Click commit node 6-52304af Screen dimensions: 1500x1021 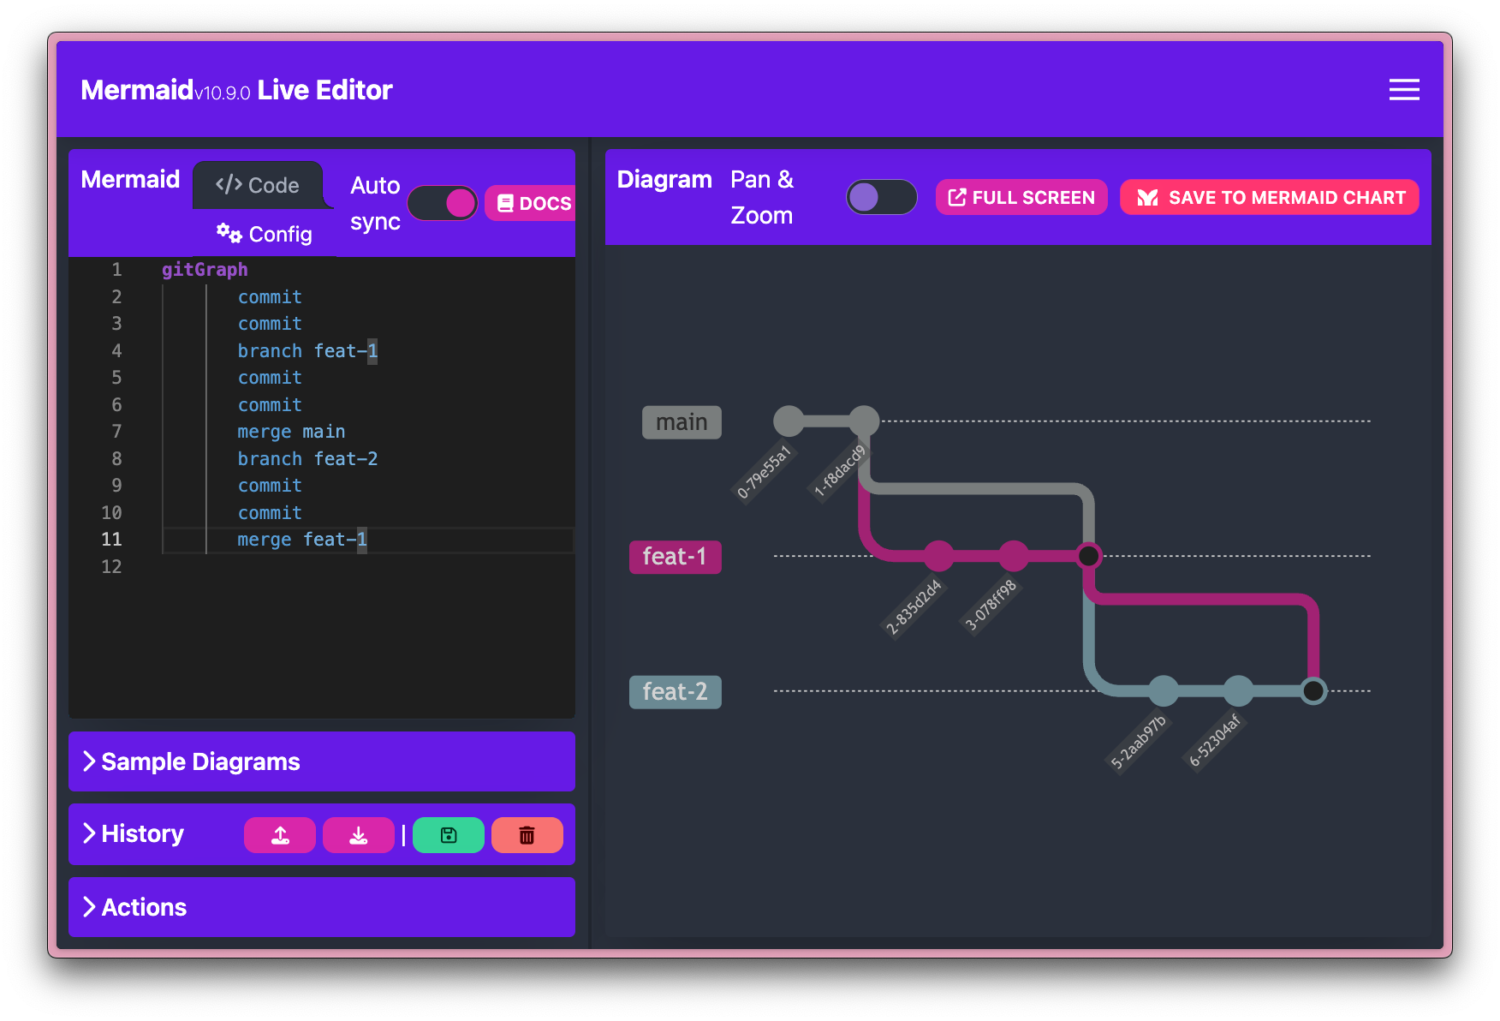(1238, 690)
